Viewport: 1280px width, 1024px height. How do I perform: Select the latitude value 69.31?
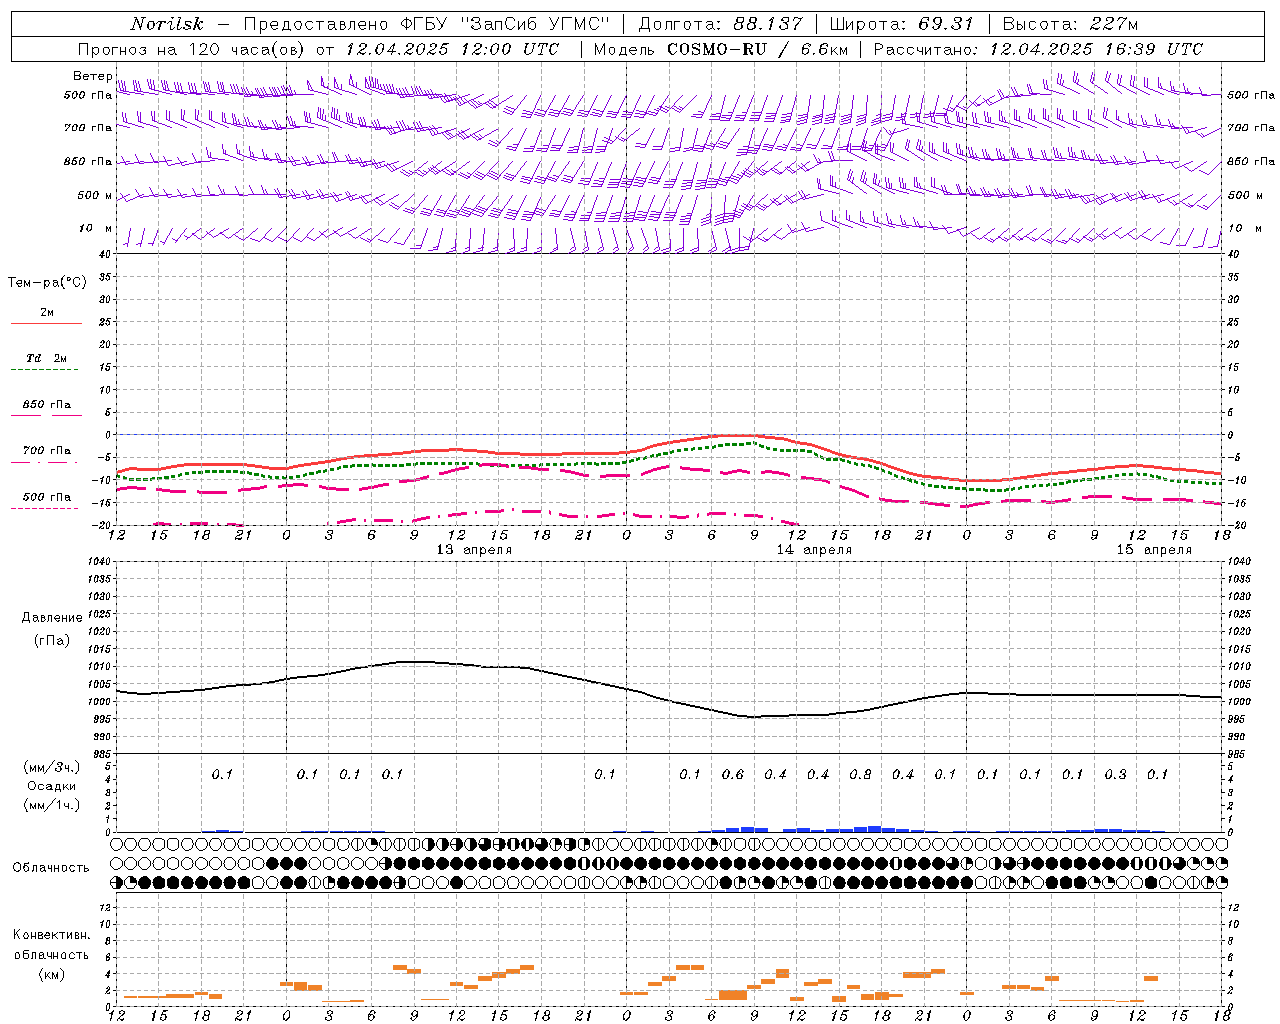[946, 24]
